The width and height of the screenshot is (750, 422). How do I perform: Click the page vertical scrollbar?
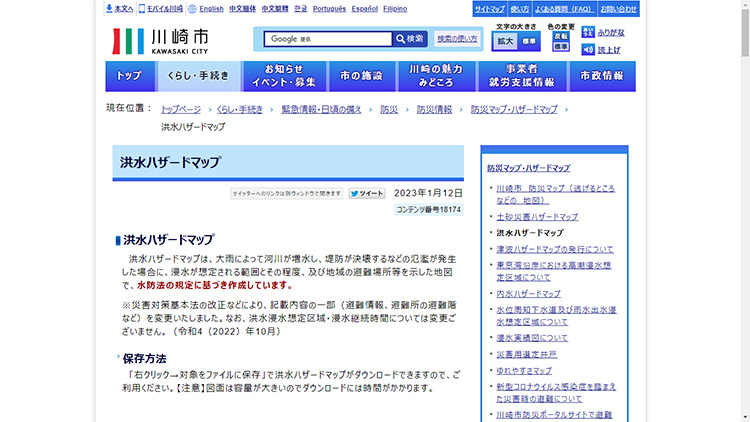(743, 200)
